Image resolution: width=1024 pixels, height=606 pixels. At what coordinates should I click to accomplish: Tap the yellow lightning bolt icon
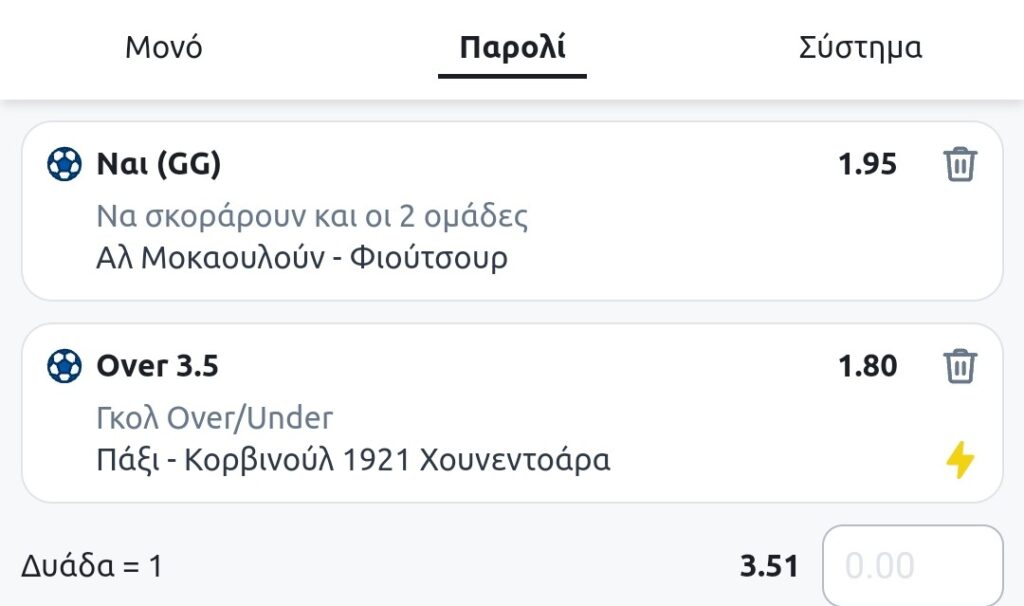[x=960, y=460]
